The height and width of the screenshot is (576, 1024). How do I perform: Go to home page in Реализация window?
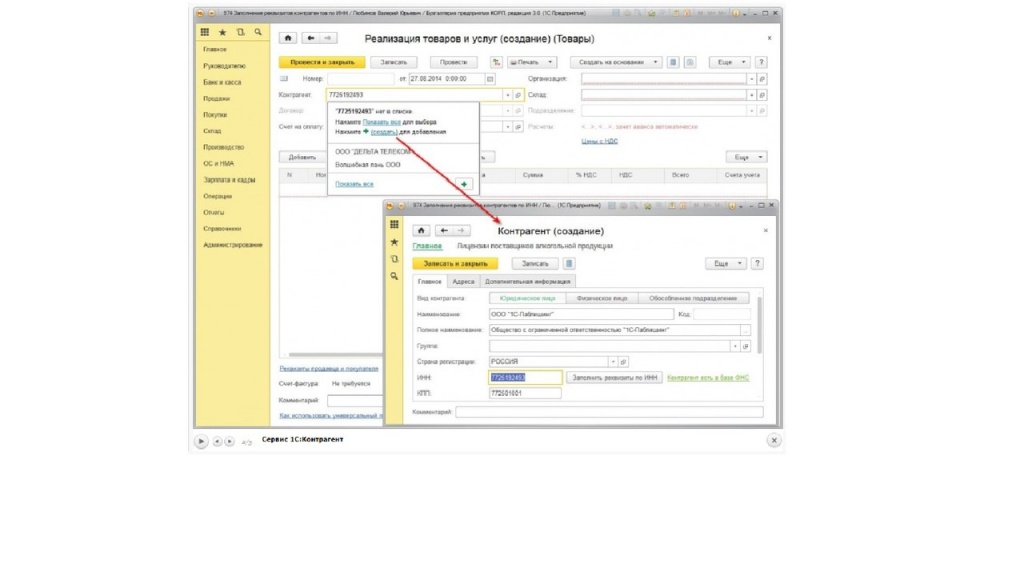[x=288, y=38]
